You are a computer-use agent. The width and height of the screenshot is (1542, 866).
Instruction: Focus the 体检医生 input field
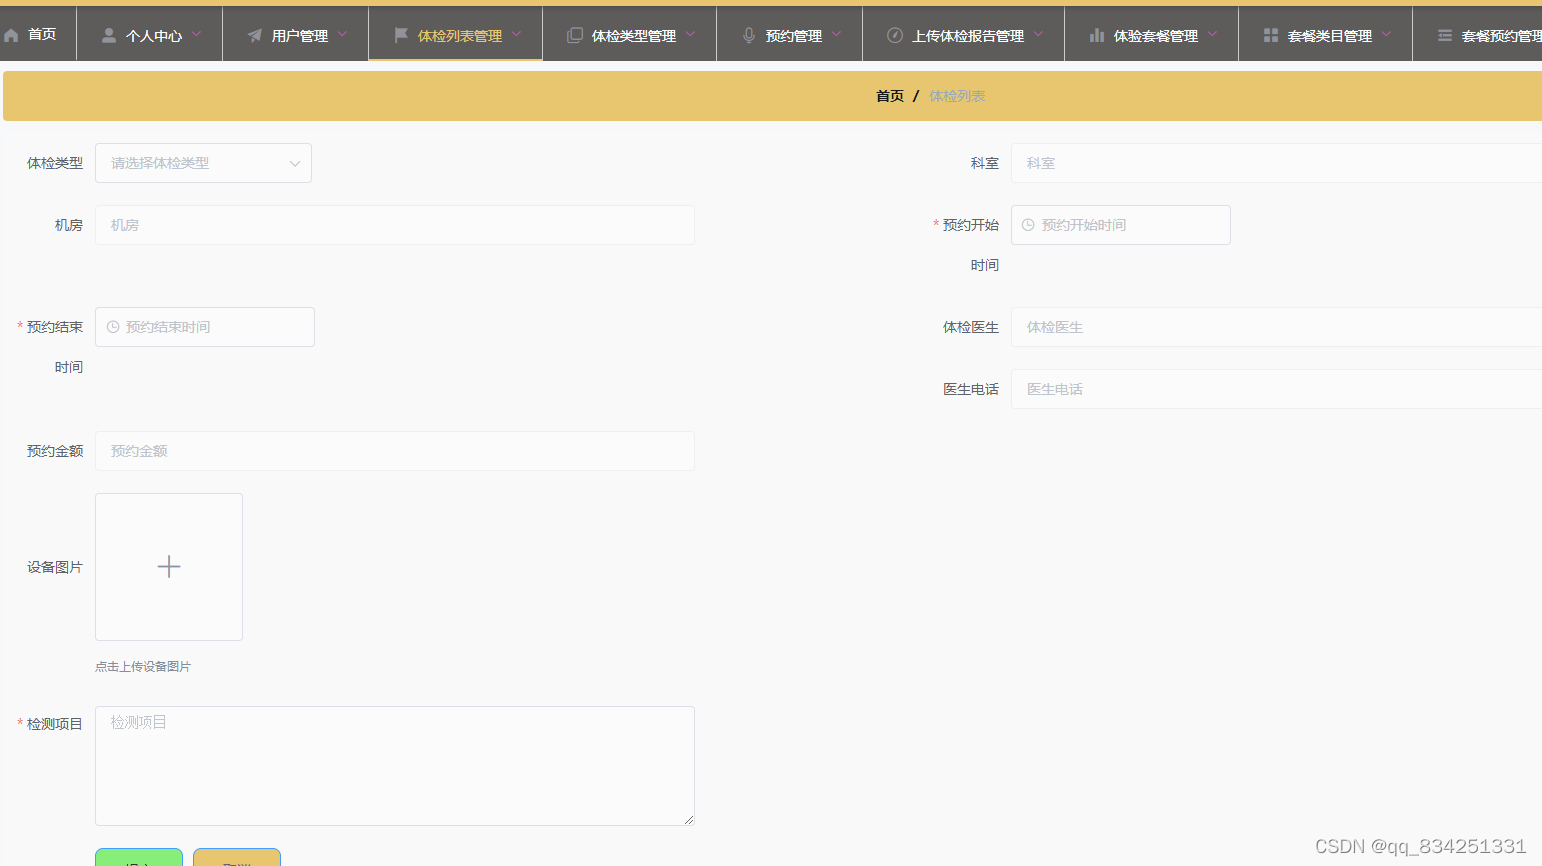point(1276,327)
